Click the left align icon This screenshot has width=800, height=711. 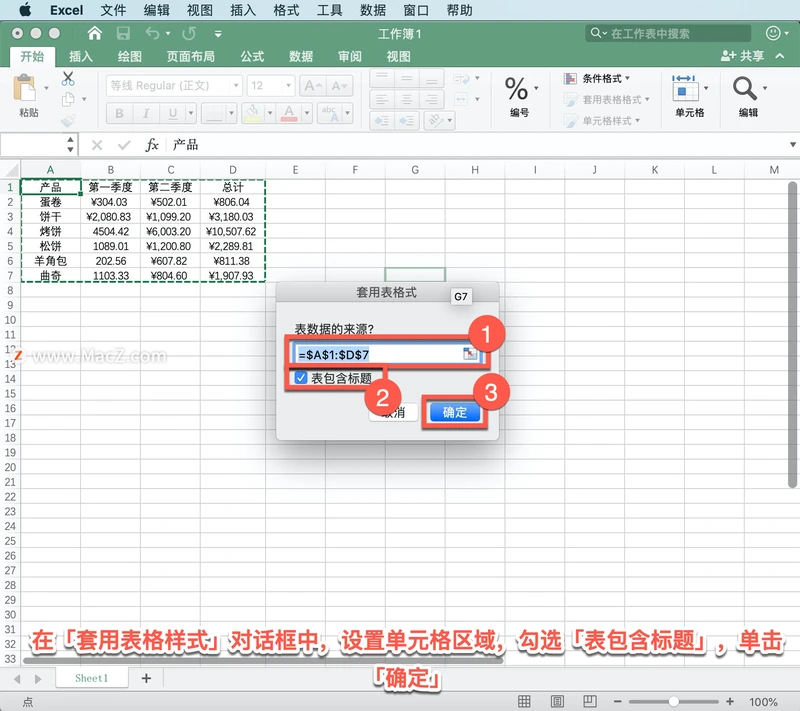point(382,99)
